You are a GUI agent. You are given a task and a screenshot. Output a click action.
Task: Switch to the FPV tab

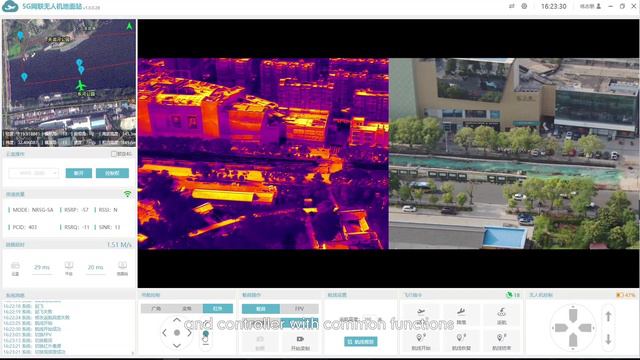(x=299, y=309)
